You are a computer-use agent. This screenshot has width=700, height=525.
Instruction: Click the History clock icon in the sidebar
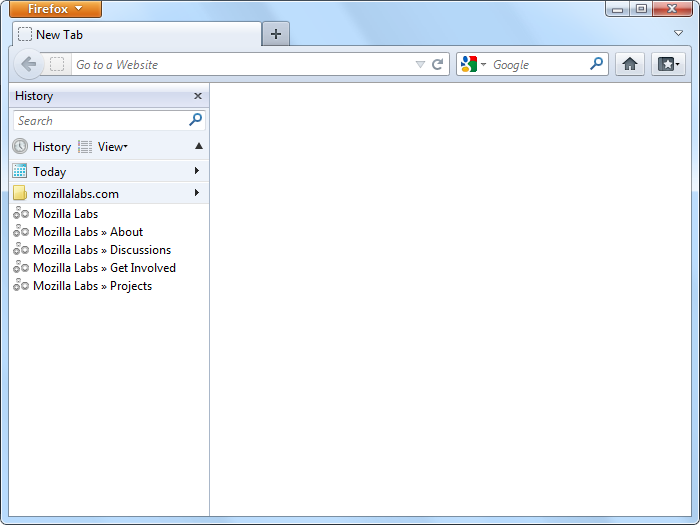(x=20, y=146)
